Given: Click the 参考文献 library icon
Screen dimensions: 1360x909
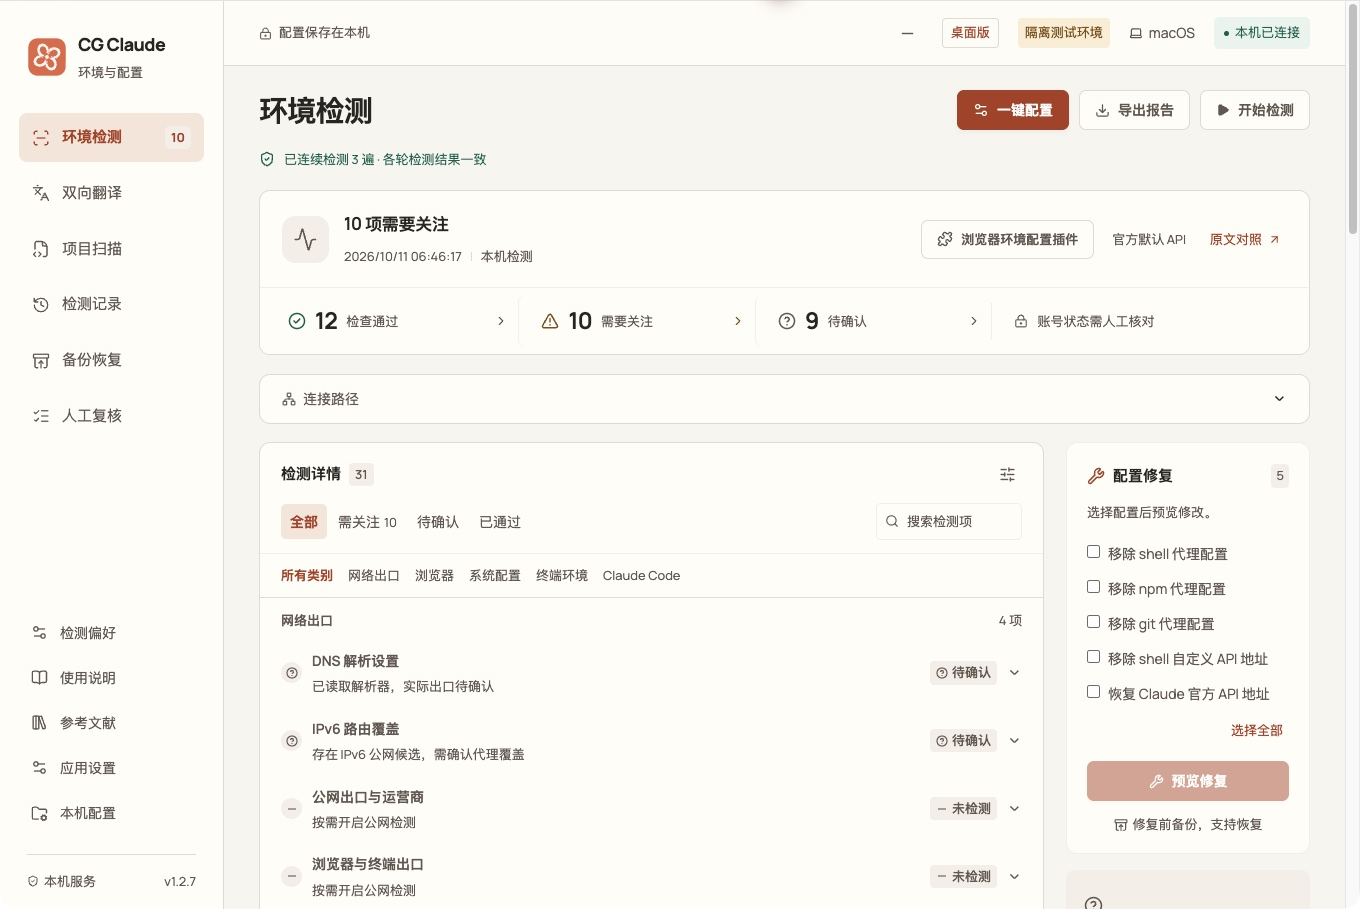Looking at the screenshot, I should 39,723.
